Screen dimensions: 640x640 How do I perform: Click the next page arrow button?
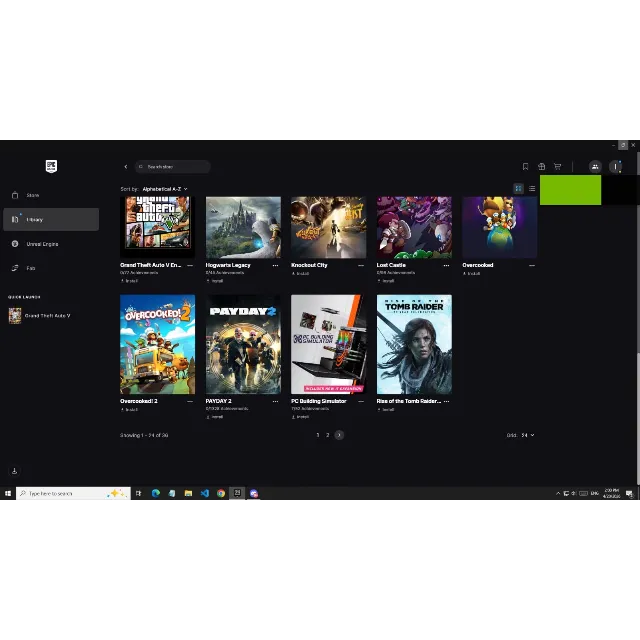pos(339,435)
